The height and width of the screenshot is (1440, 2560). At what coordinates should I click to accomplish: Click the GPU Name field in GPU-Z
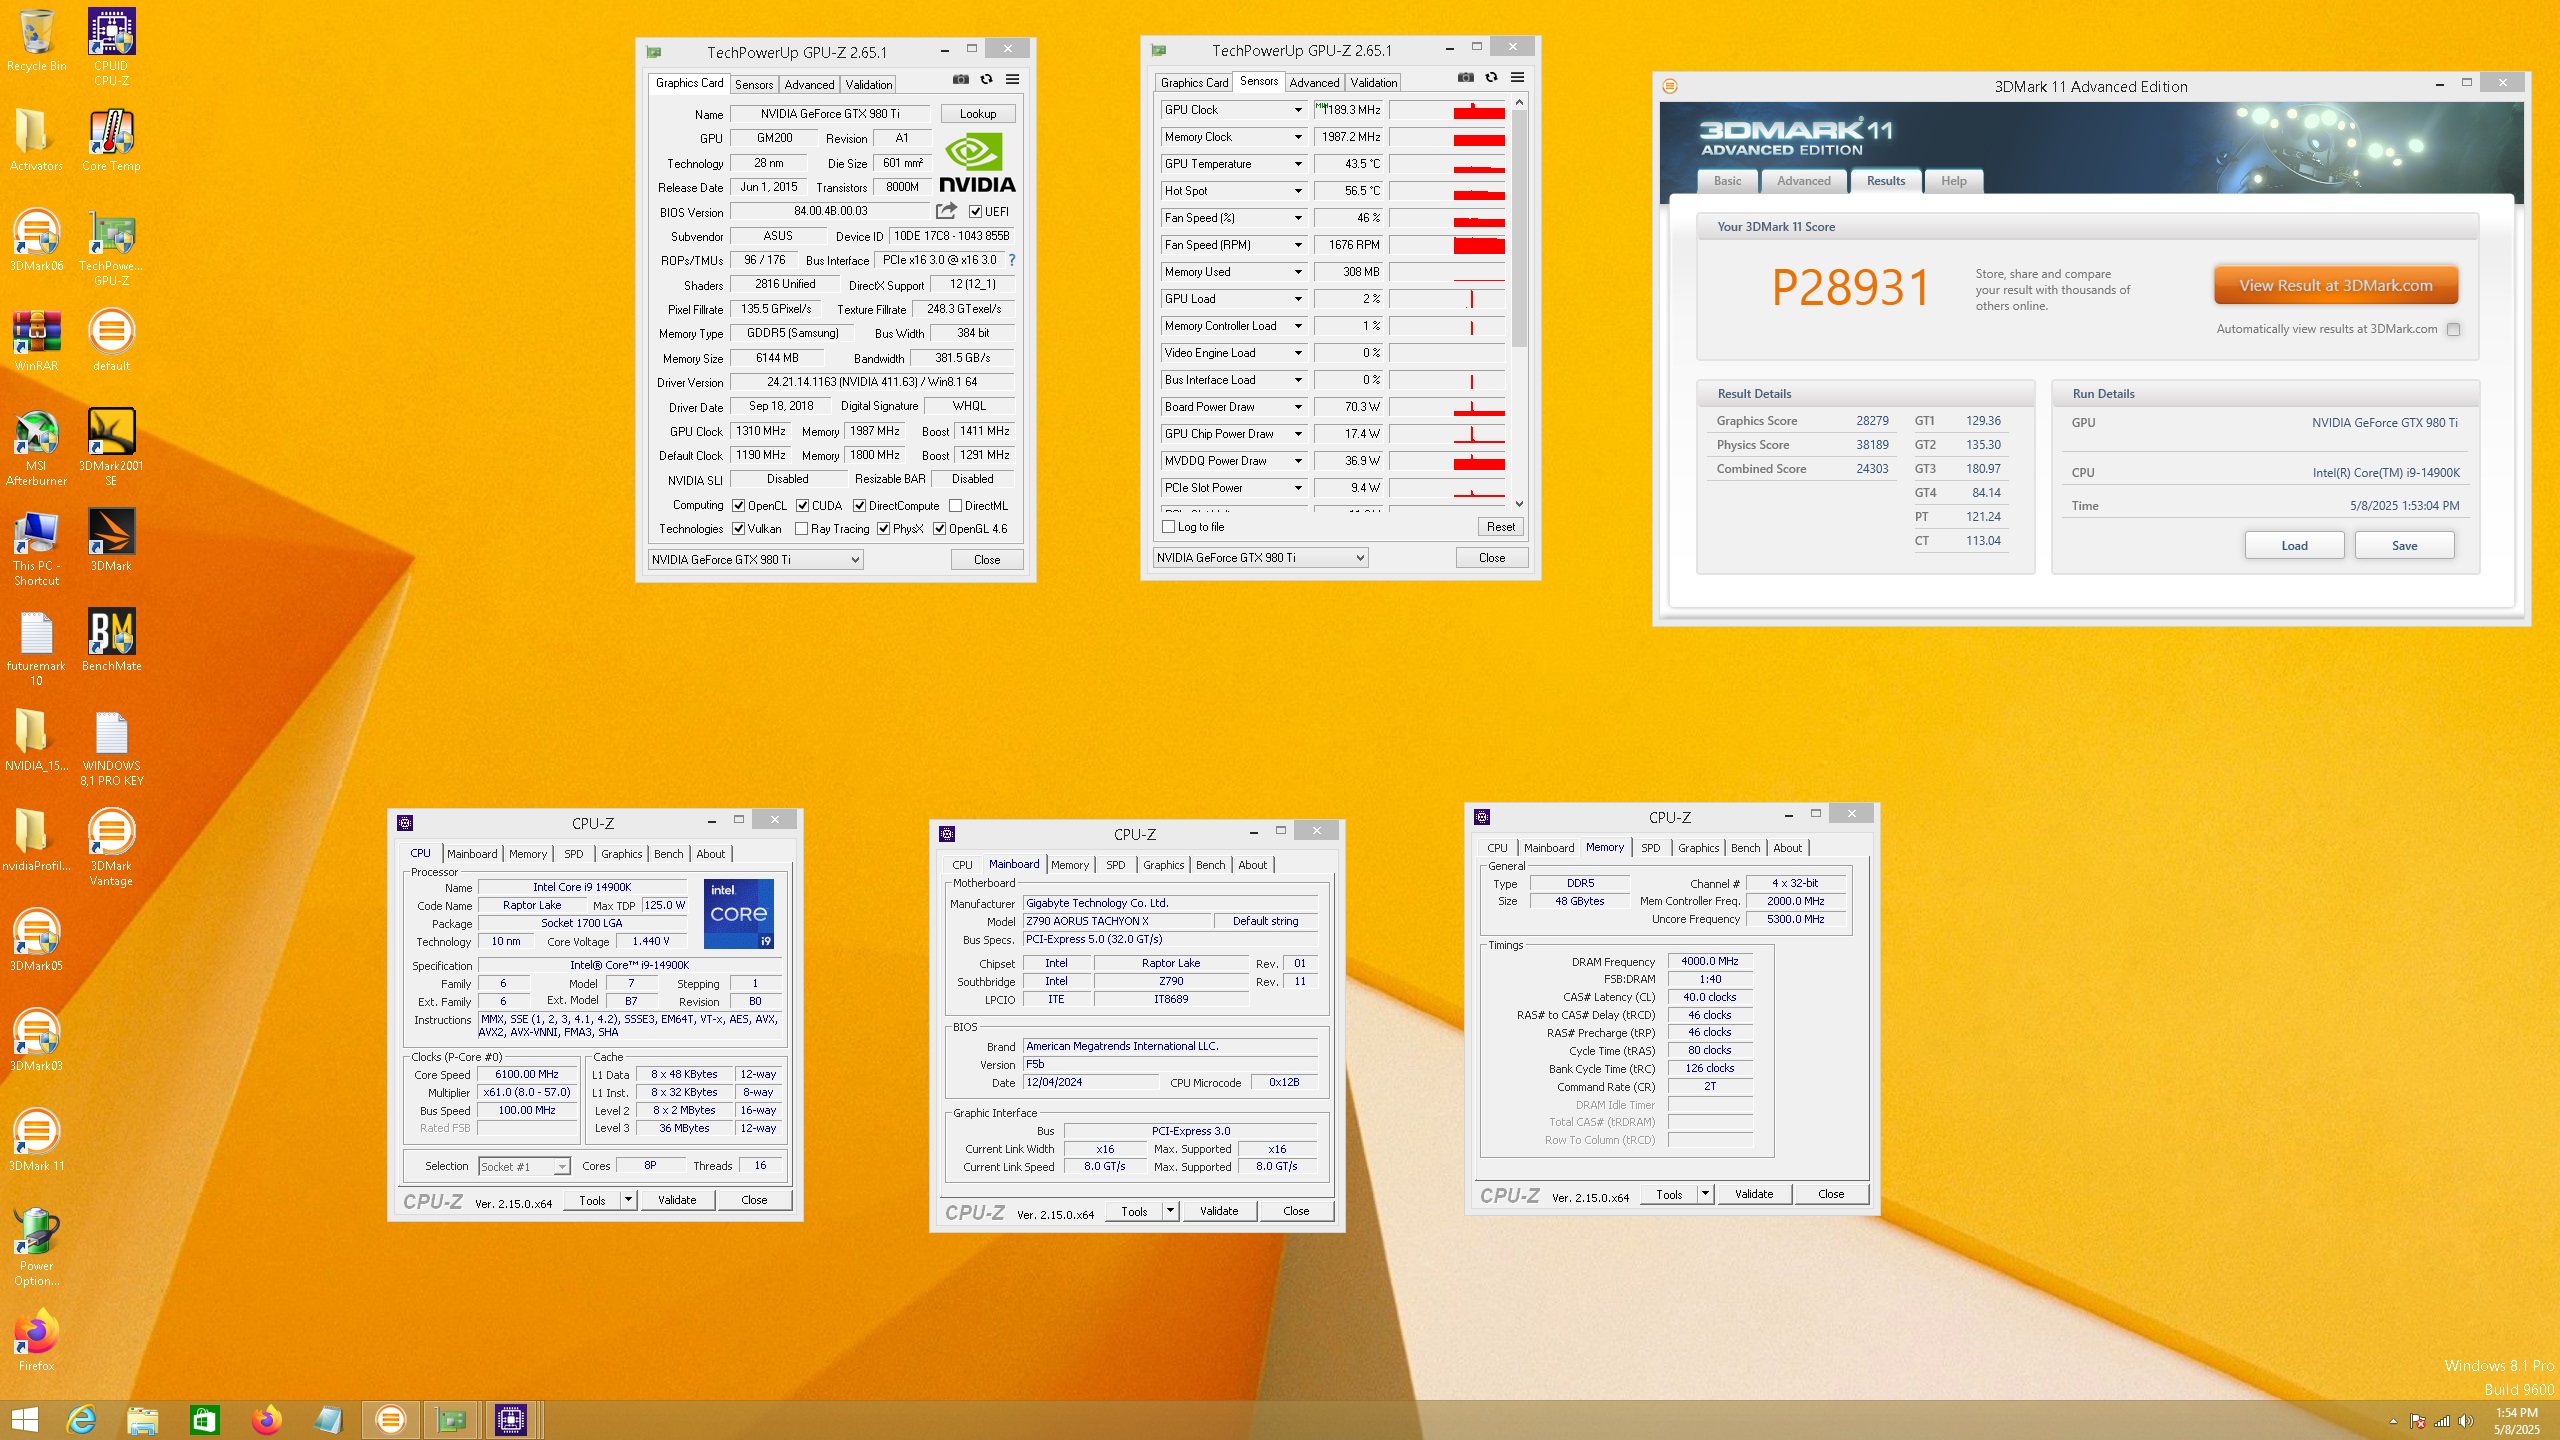[x=830, y=114]
